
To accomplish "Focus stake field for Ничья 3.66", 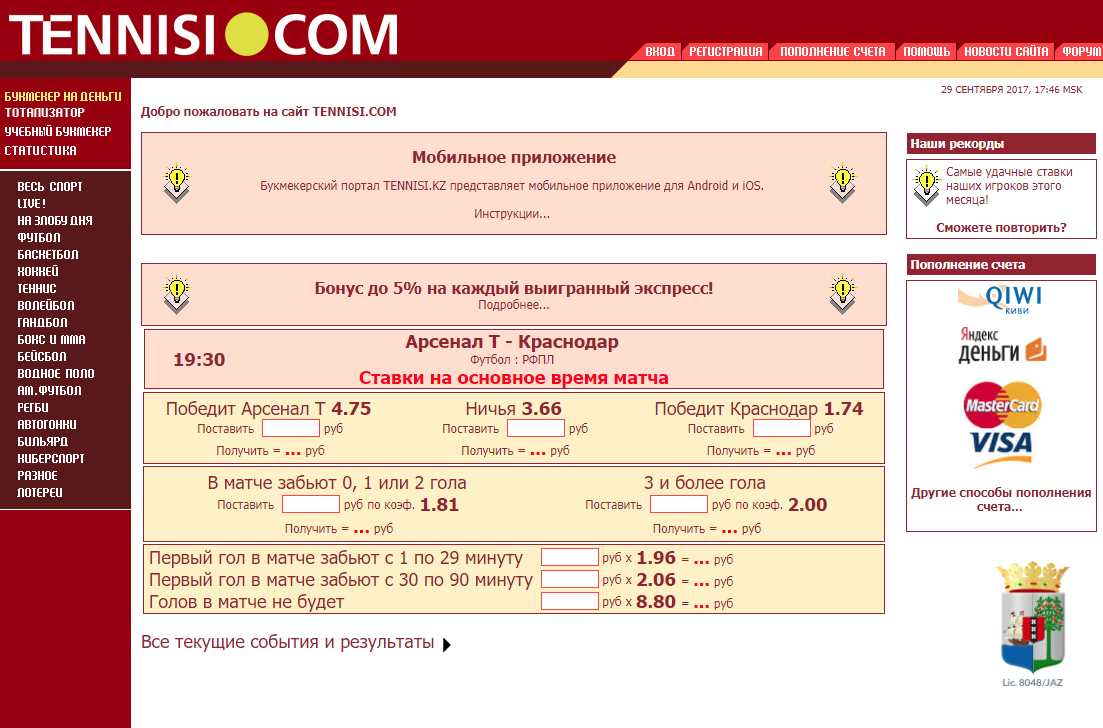I will point(536,428).
